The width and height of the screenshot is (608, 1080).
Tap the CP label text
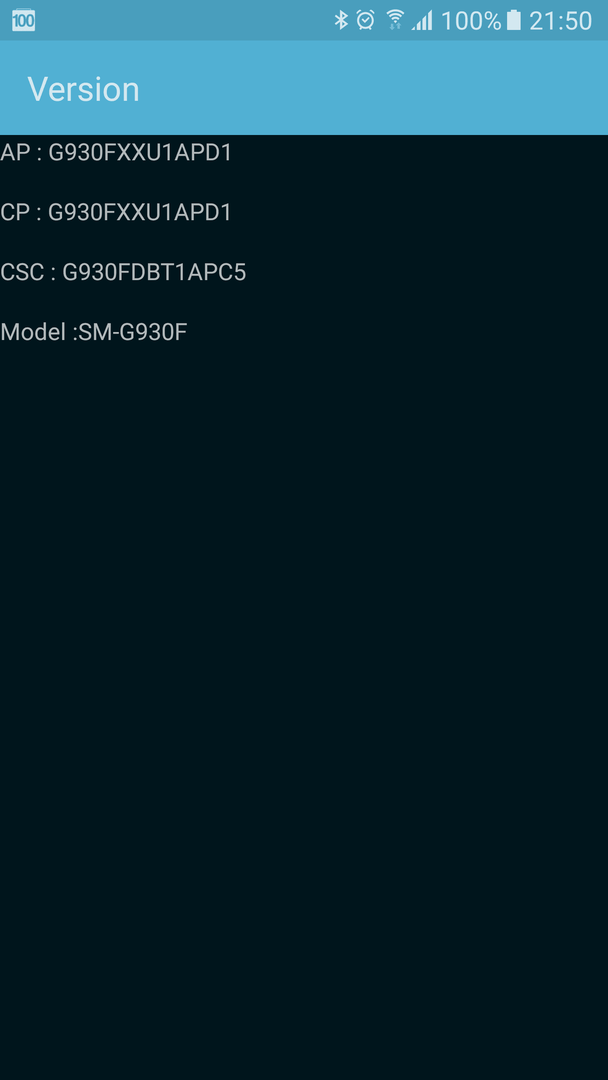point(15,212)
